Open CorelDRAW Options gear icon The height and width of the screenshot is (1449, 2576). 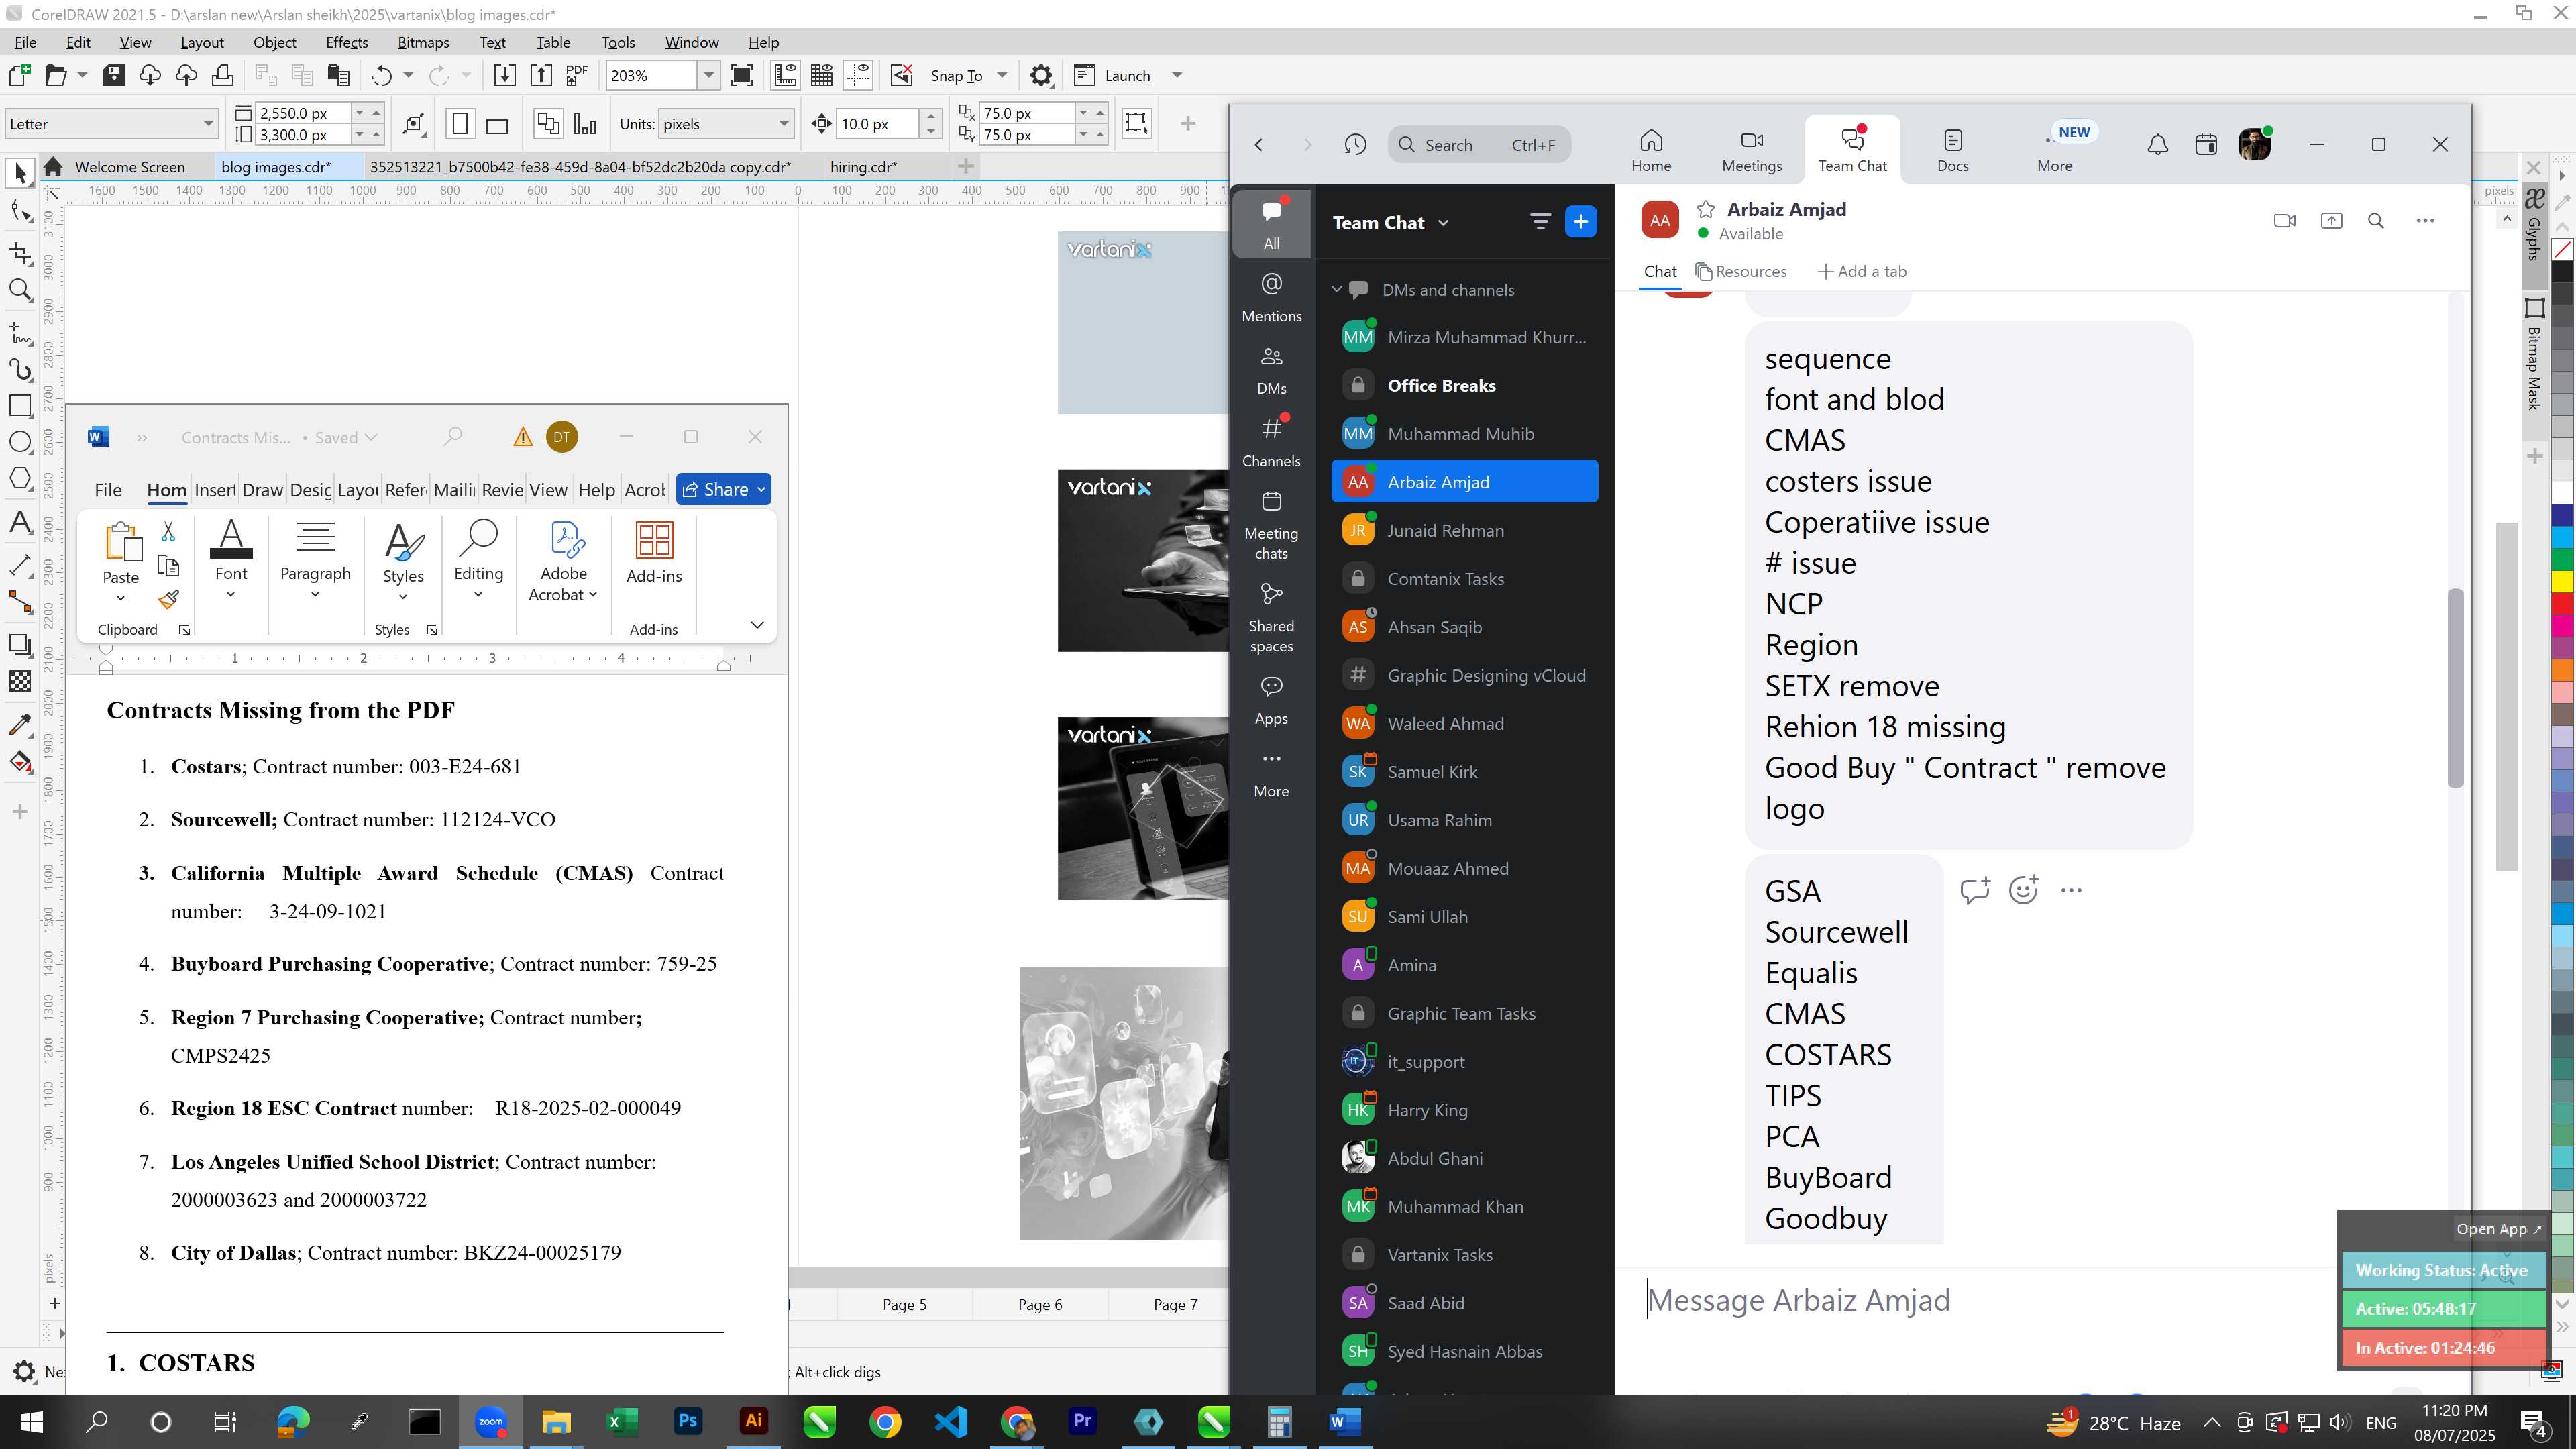click(x=1041, y=75)
